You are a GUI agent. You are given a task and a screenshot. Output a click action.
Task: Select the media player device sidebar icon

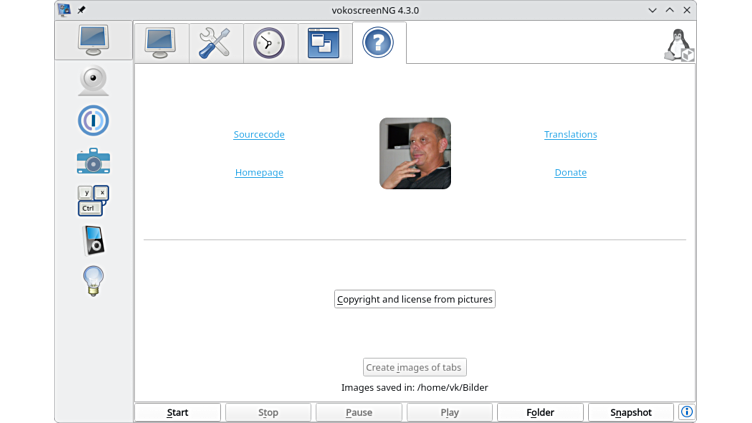click(x=93, y=241)
